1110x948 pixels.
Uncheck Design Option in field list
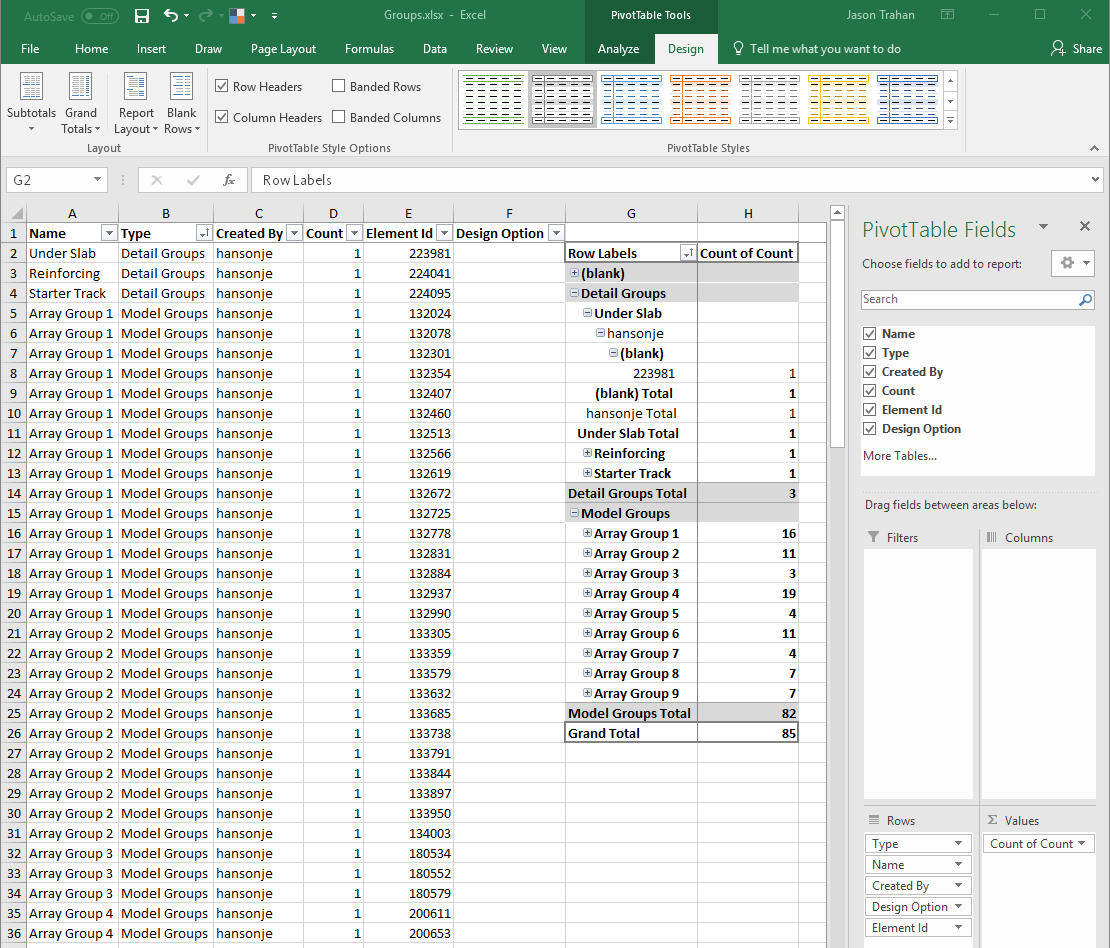point(870,429)
